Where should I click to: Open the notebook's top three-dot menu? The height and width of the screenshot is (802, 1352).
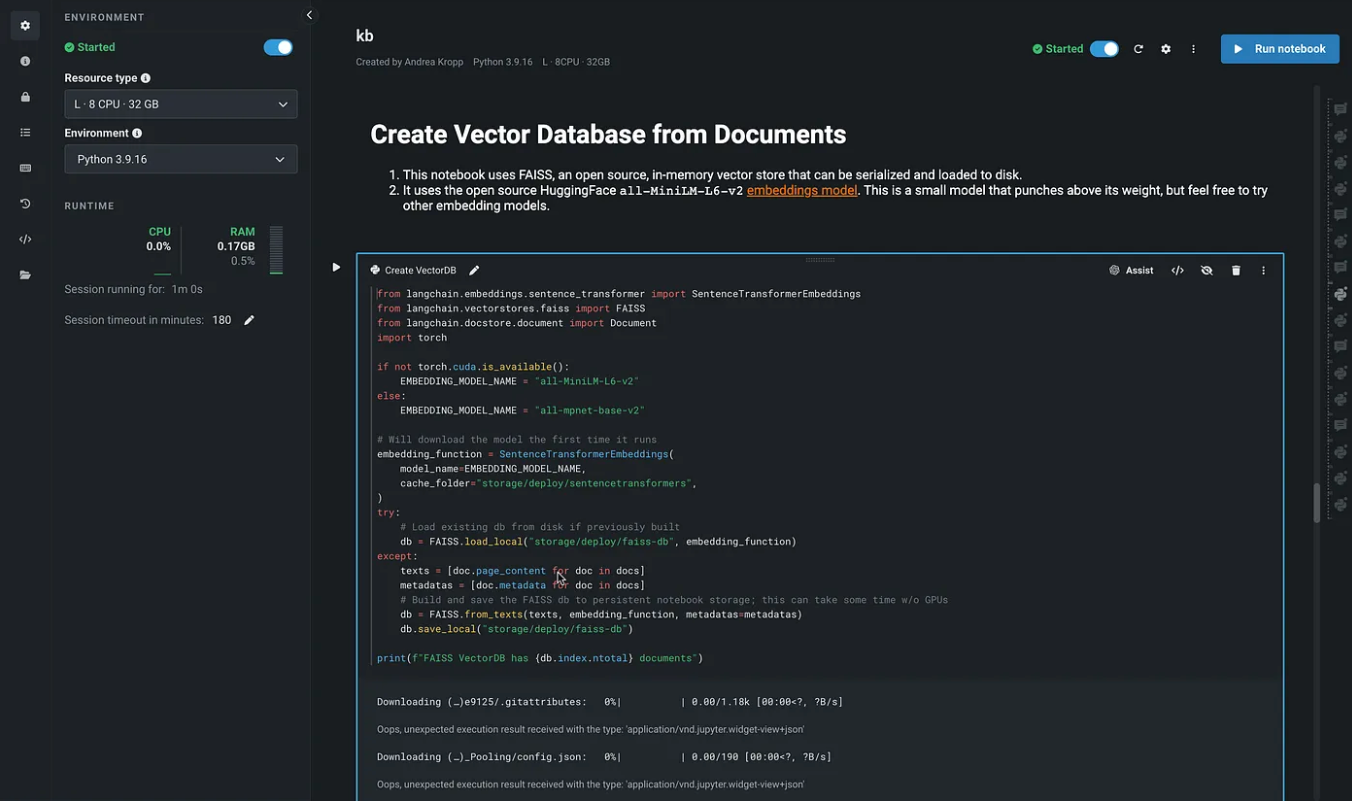click(x=1193, y=49)
